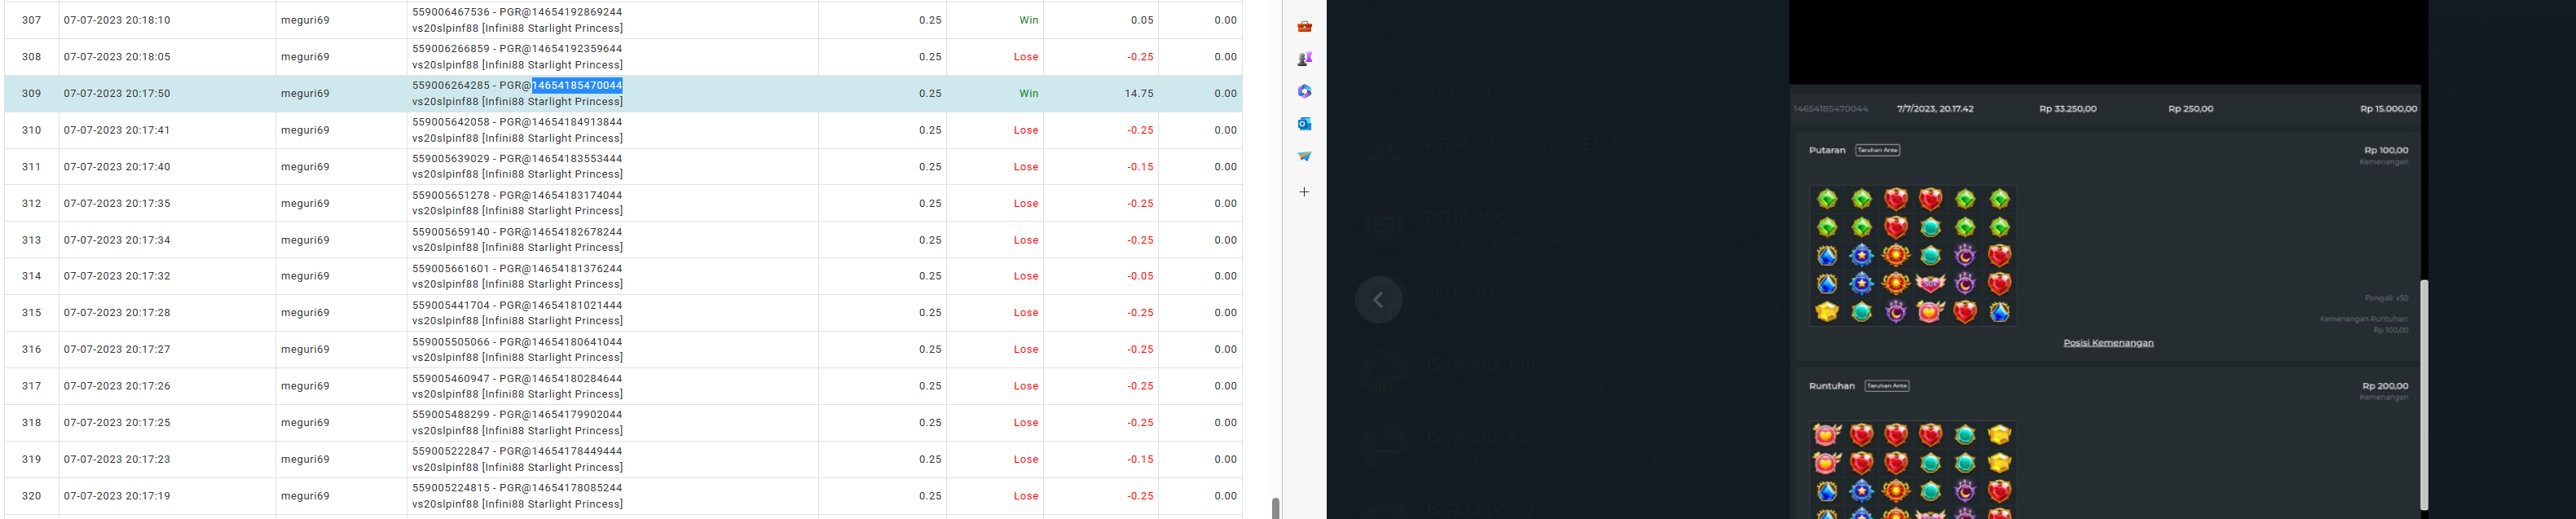Image resolution: width=2576 pixels, height=519 pixels.
Task: Open the Tools briefcase icon in sidebar
Action: (x=1304, y=27)
